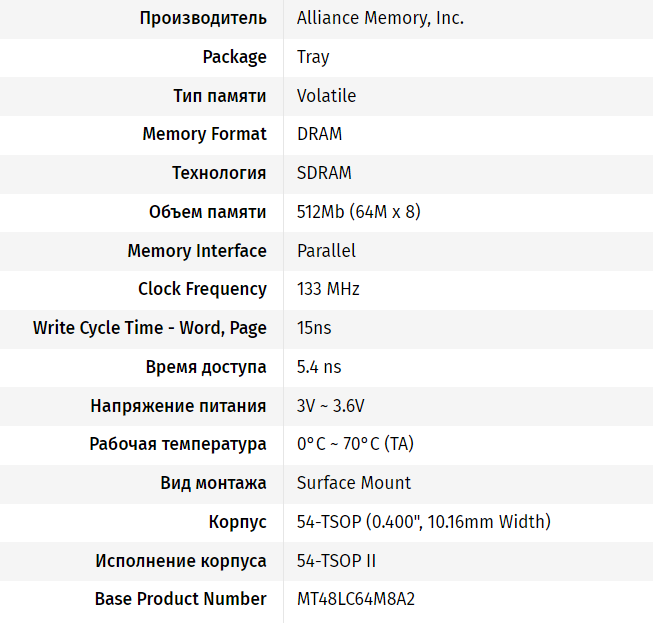653x625 pixels.
Task: Click the Производитель row label
Action: tap(203, 18)
